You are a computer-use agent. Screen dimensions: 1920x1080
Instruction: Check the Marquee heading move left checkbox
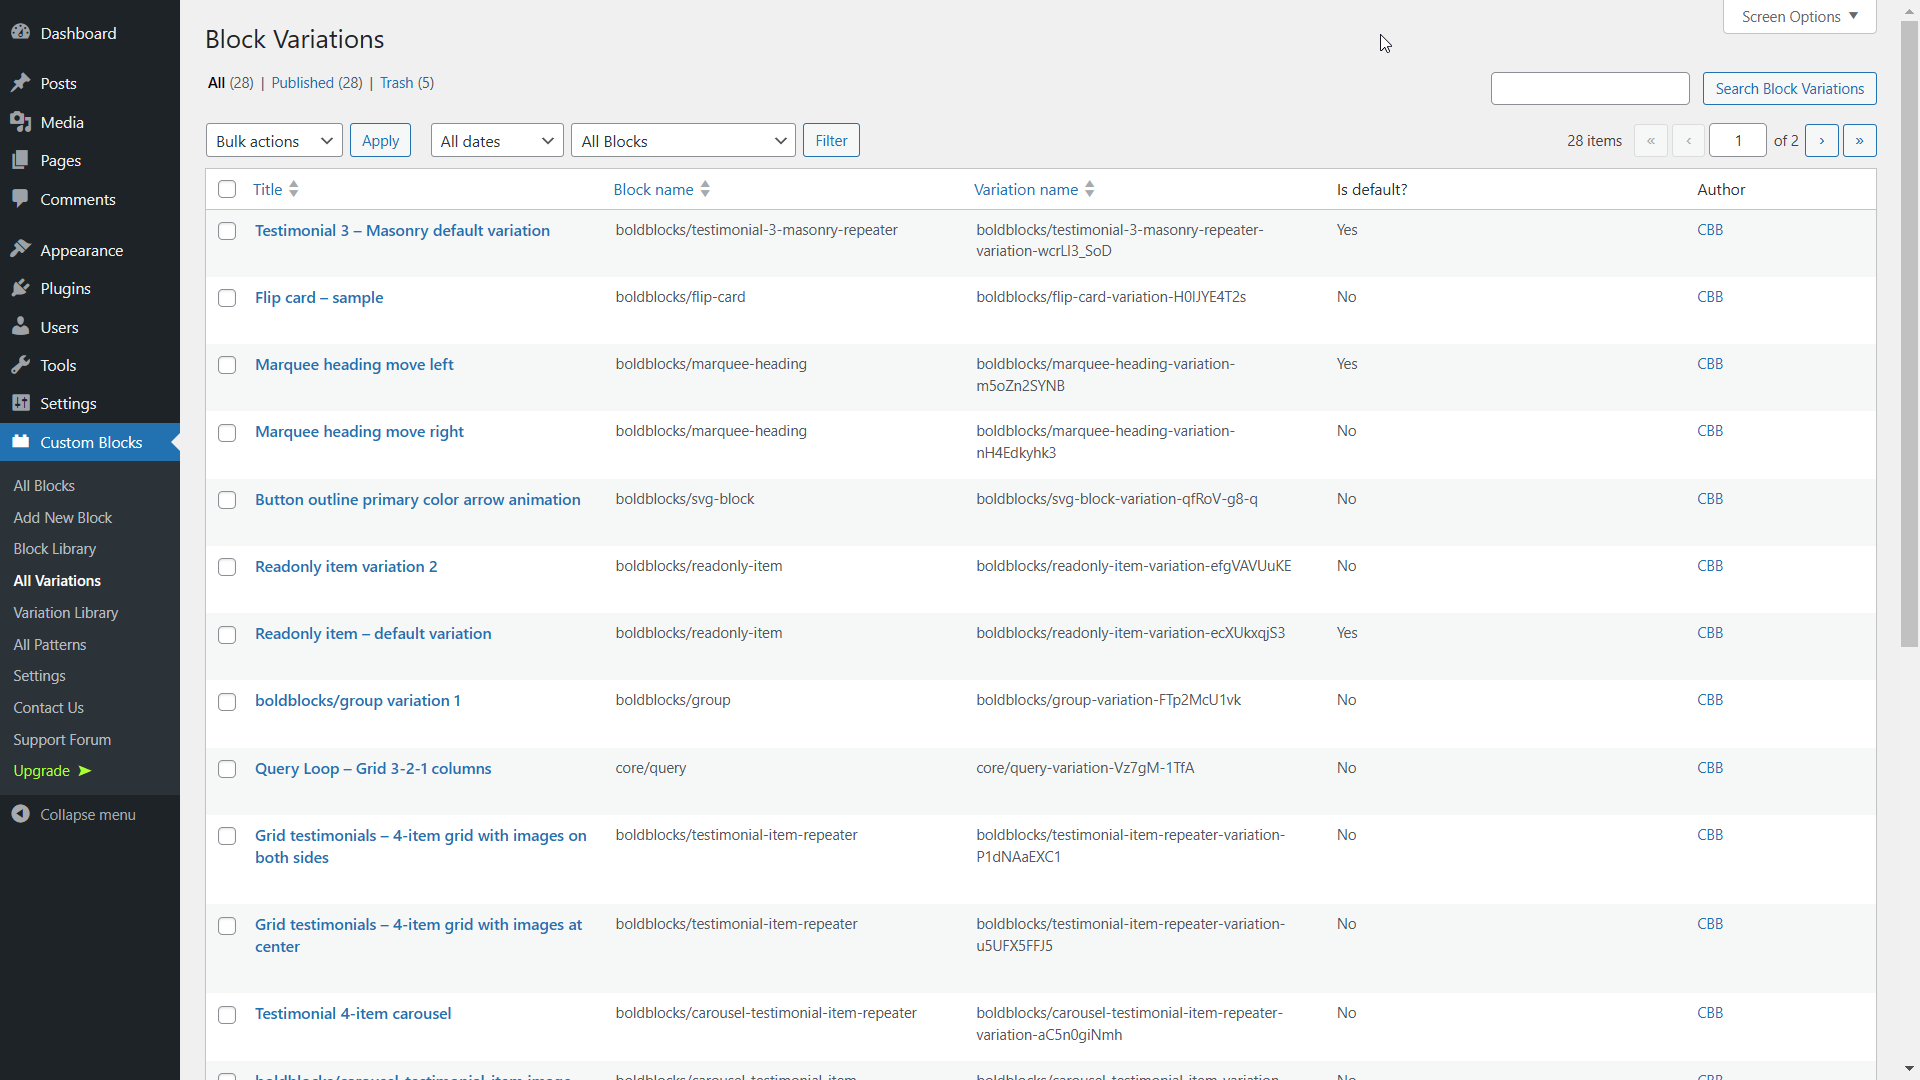click(227, 365)
